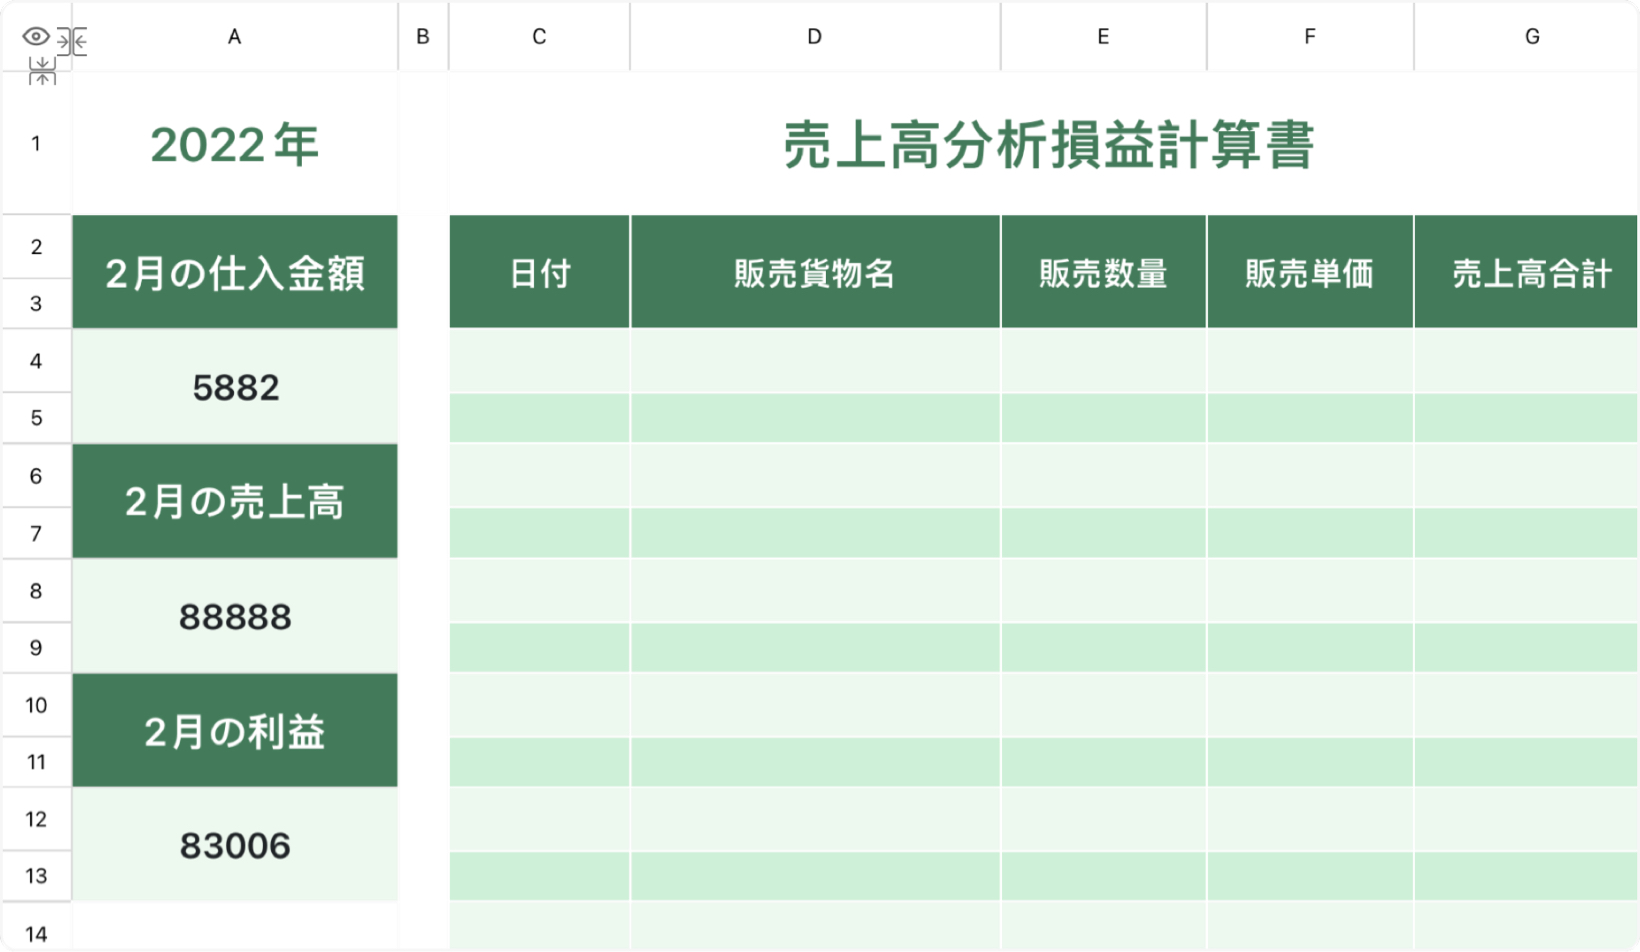Click the title 売上高分析損益計算書
Viewport: 1640px width, 952px height.
coord(1047,145)
